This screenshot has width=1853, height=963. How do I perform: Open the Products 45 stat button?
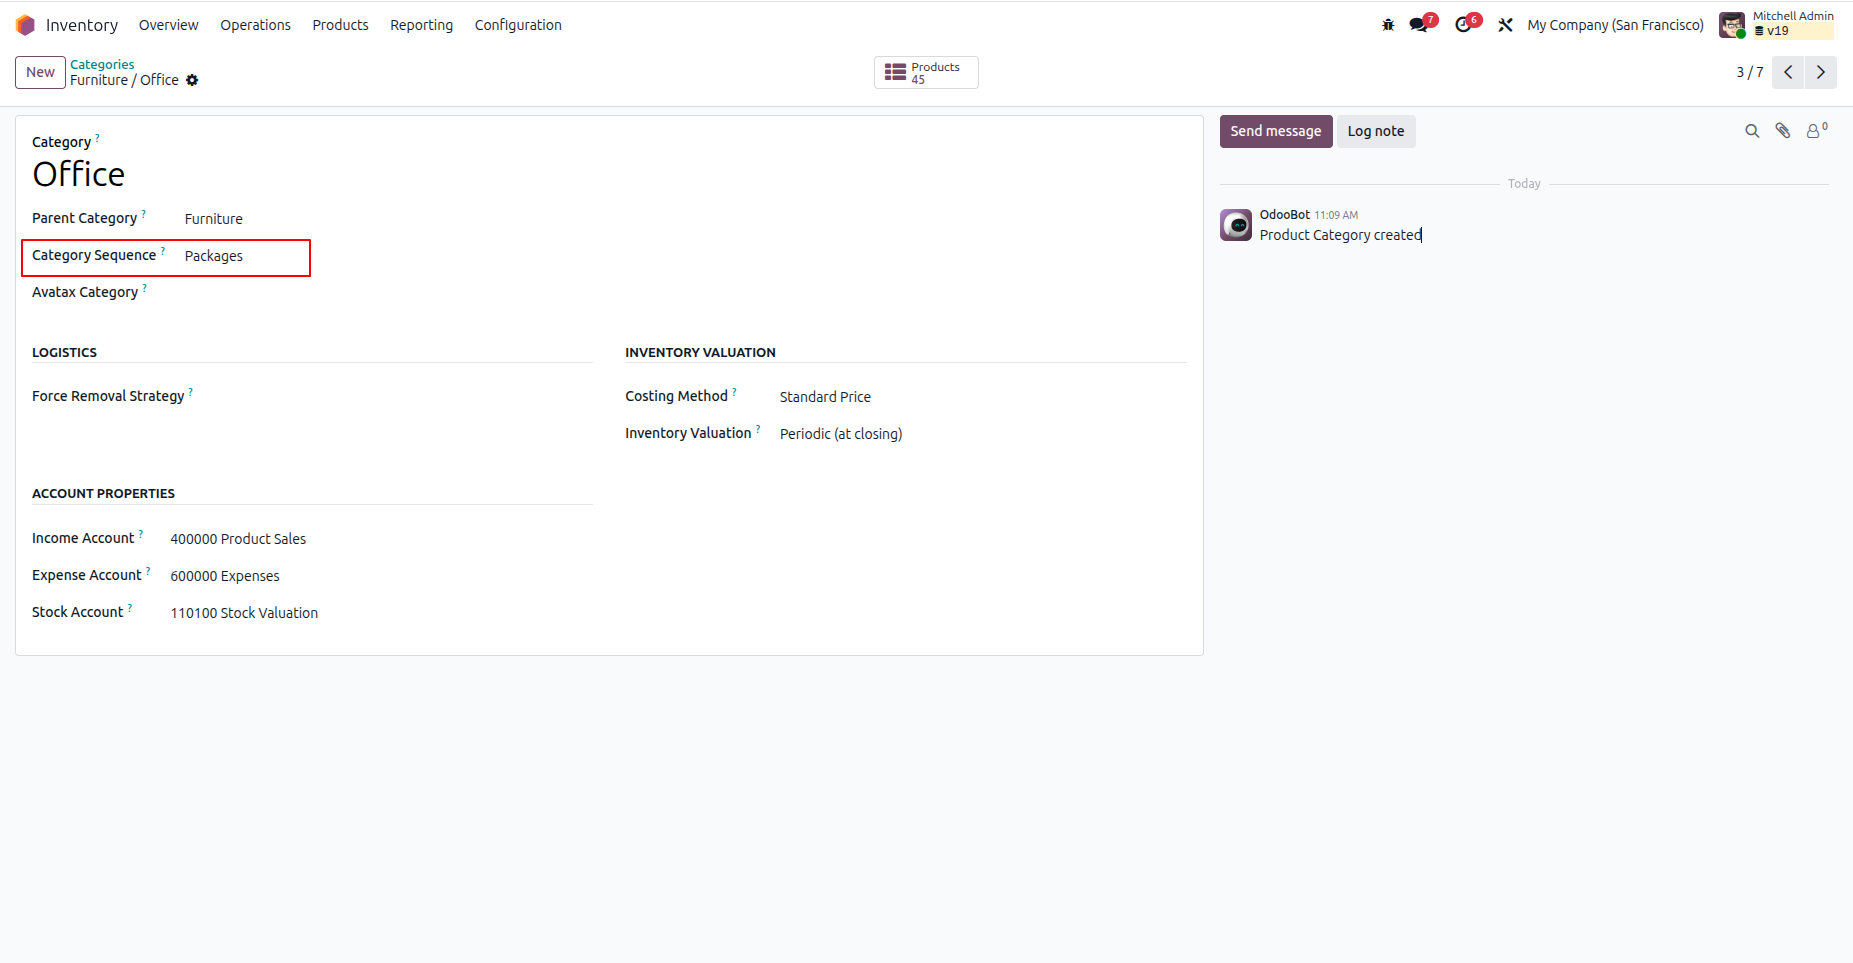(926, 72)
